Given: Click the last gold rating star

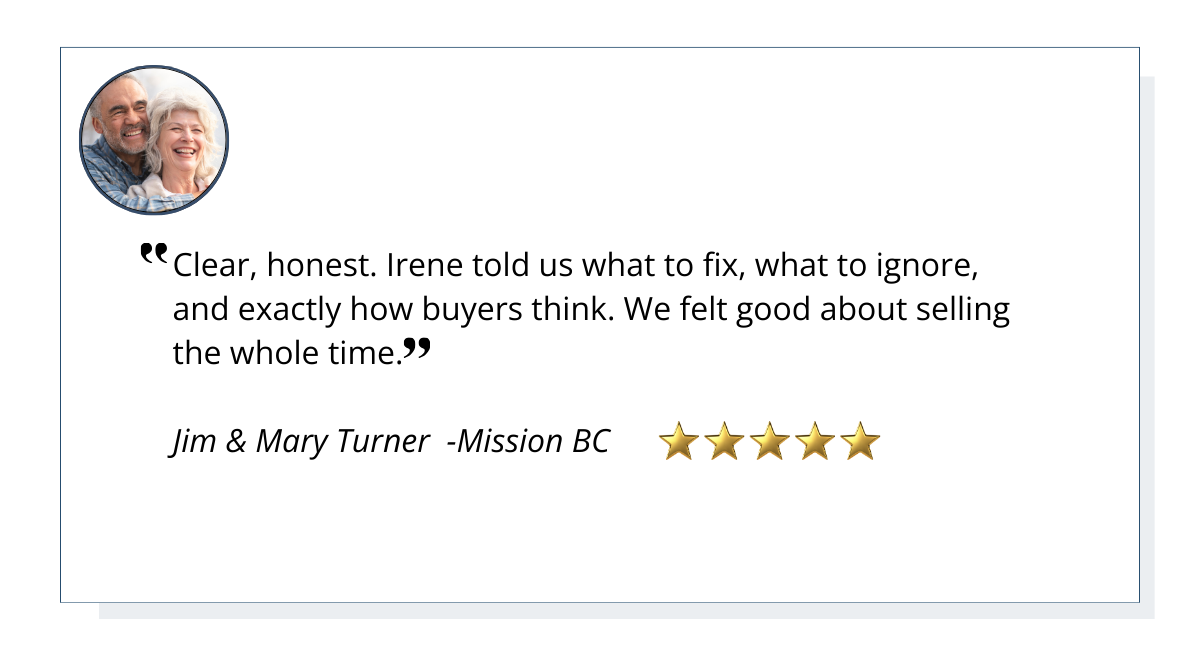Looking at the screenshot, I should (x=859, y=441).
